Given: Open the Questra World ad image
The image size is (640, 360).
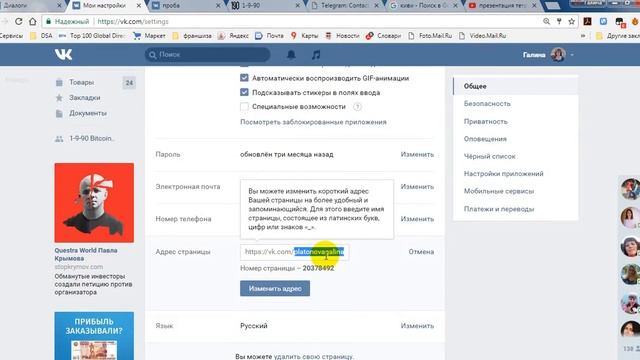Looking at the screenshot, I should 94,203.
